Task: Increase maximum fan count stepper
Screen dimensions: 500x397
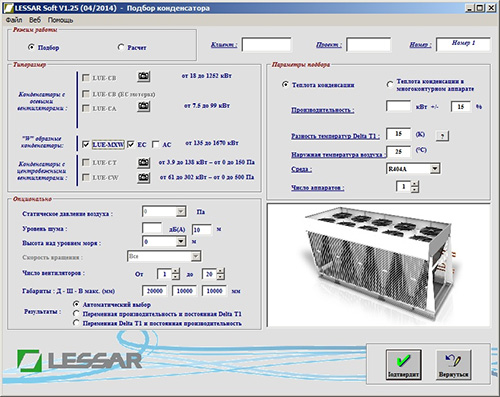Action: tap(221, 271)
